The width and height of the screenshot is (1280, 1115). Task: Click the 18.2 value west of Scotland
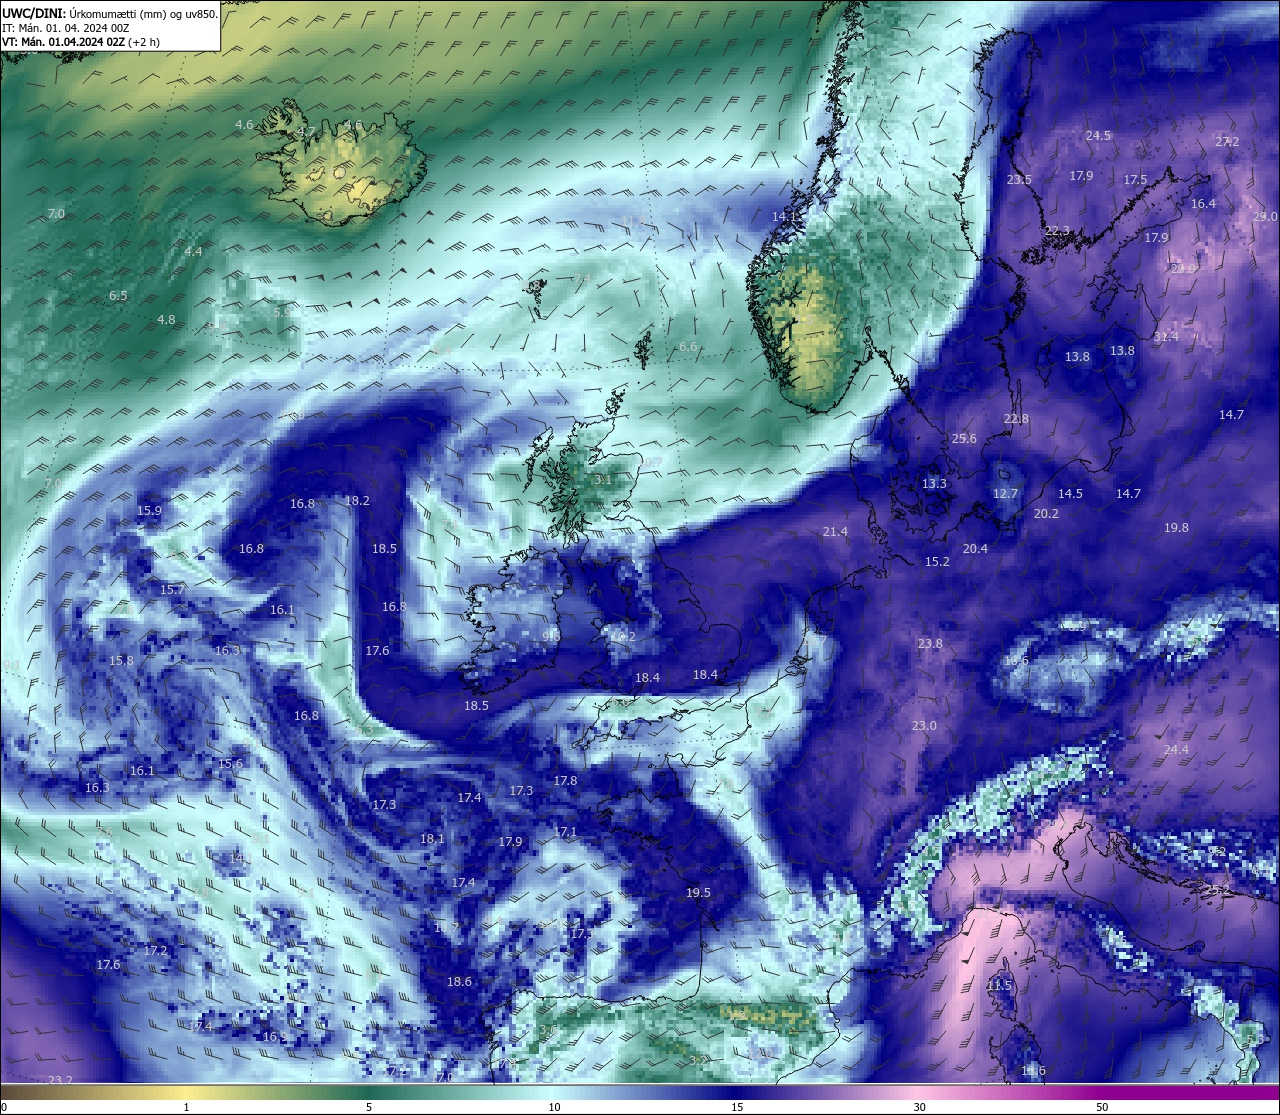(357, 500)
